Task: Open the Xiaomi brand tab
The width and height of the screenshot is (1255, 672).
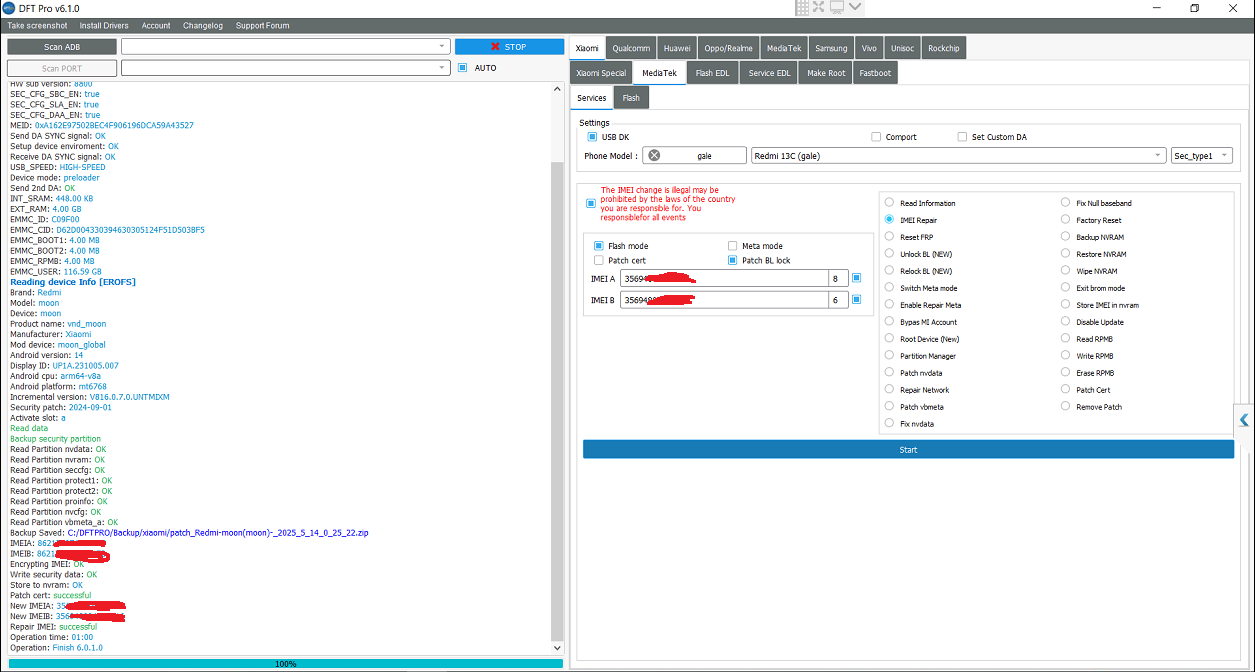Action: click(587, 48)
